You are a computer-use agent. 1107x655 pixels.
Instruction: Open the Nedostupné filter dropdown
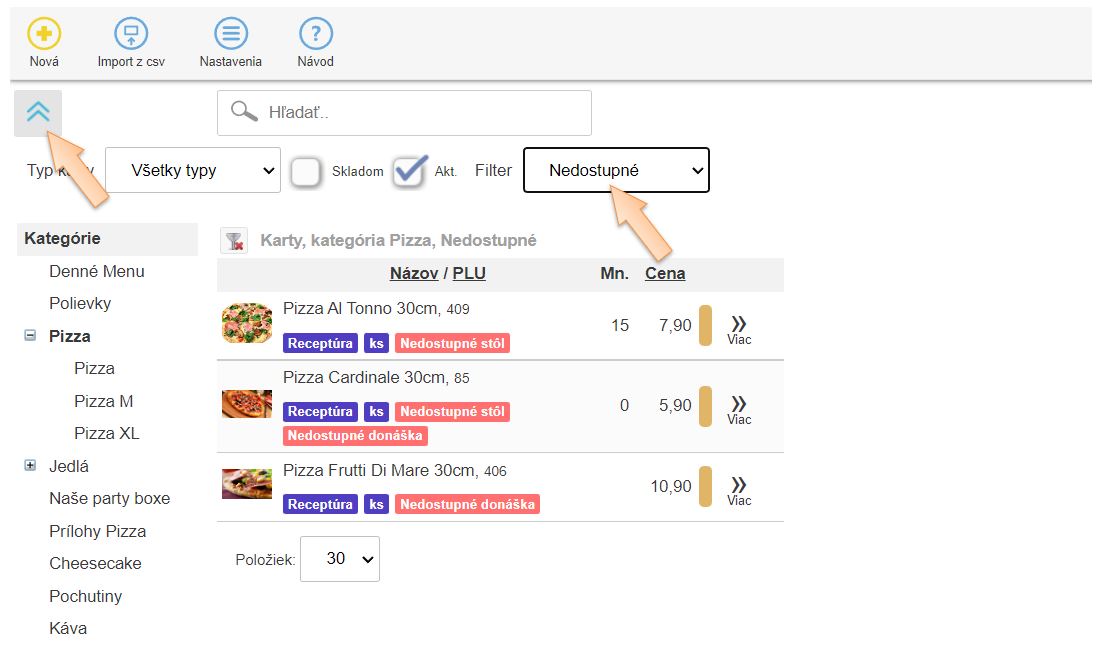pos(616,171)
